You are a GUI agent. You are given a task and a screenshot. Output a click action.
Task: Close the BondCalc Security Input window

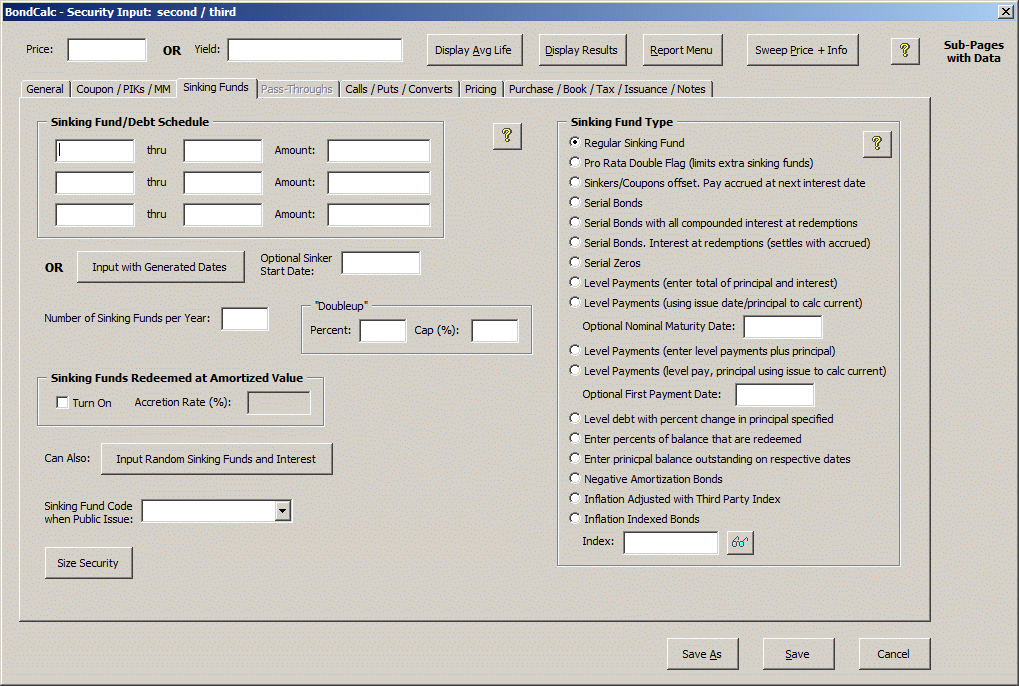pos(1005,11)
